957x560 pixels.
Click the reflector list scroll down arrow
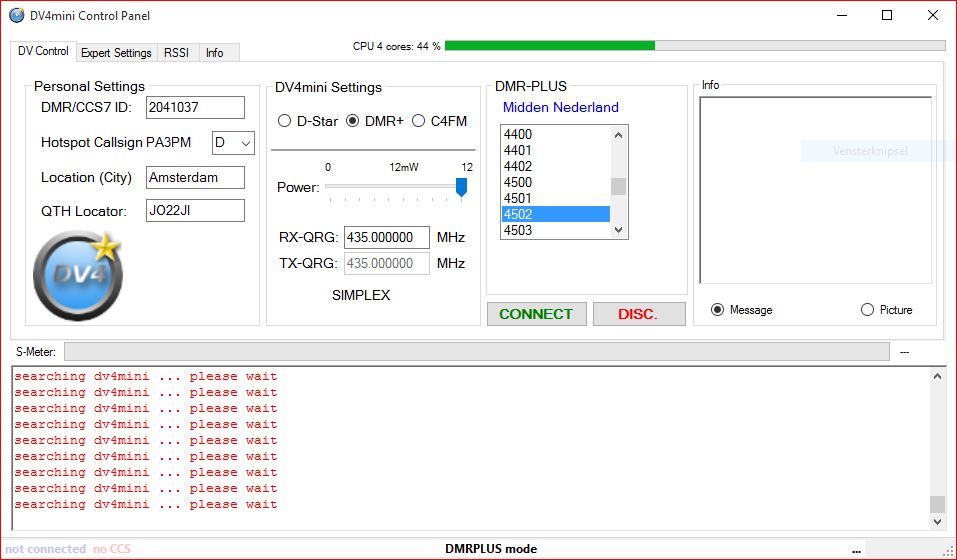(x=618, y=230)
